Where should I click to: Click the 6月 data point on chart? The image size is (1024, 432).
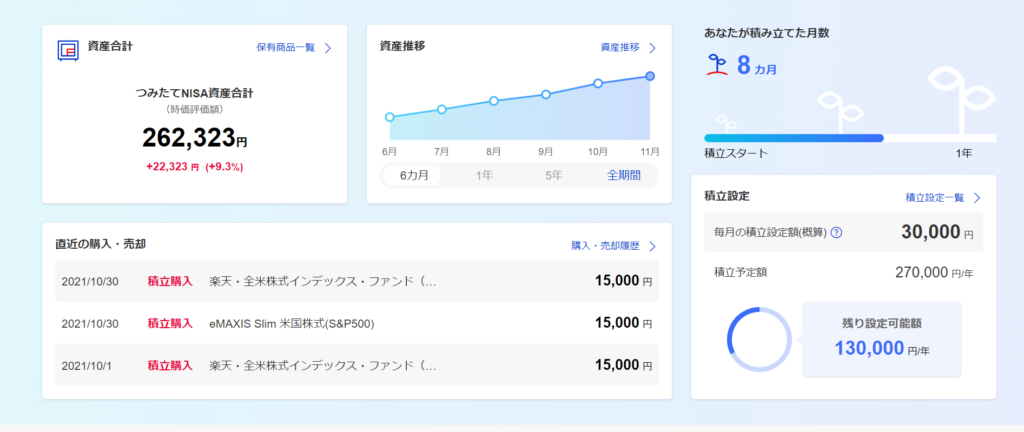[390, 117]
